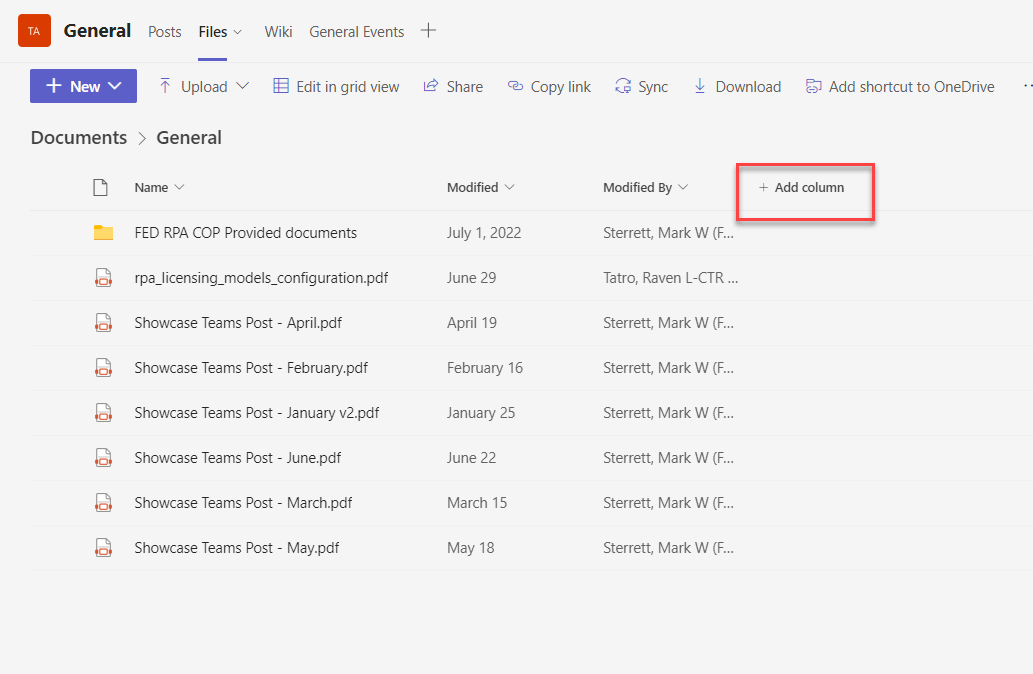Image resolution: width=1033 pixels, height=674 pixels.
Task: Click the Share arrow icon
Action: [x=431, y=86]
